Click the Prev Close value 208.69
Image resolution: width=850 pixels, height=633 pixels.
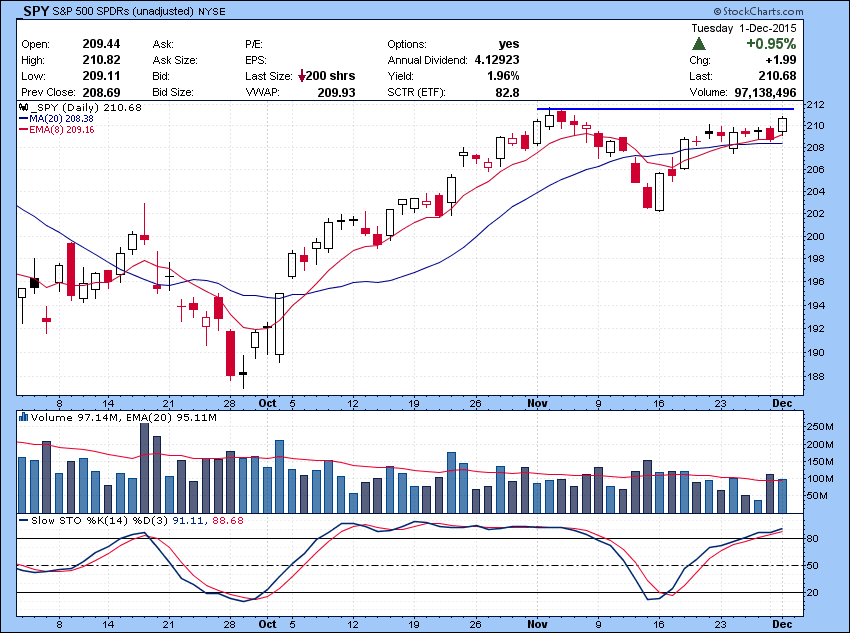click(x=101, y=92)
